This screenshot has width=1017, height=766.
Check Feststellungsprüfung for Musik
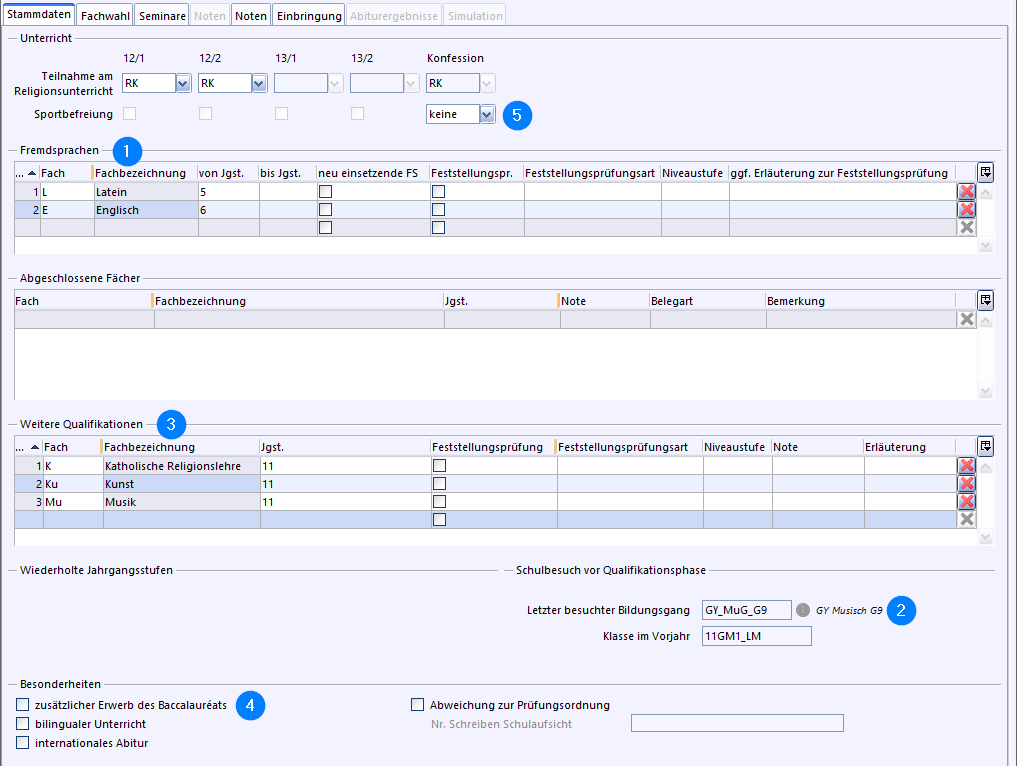[439, 501]
